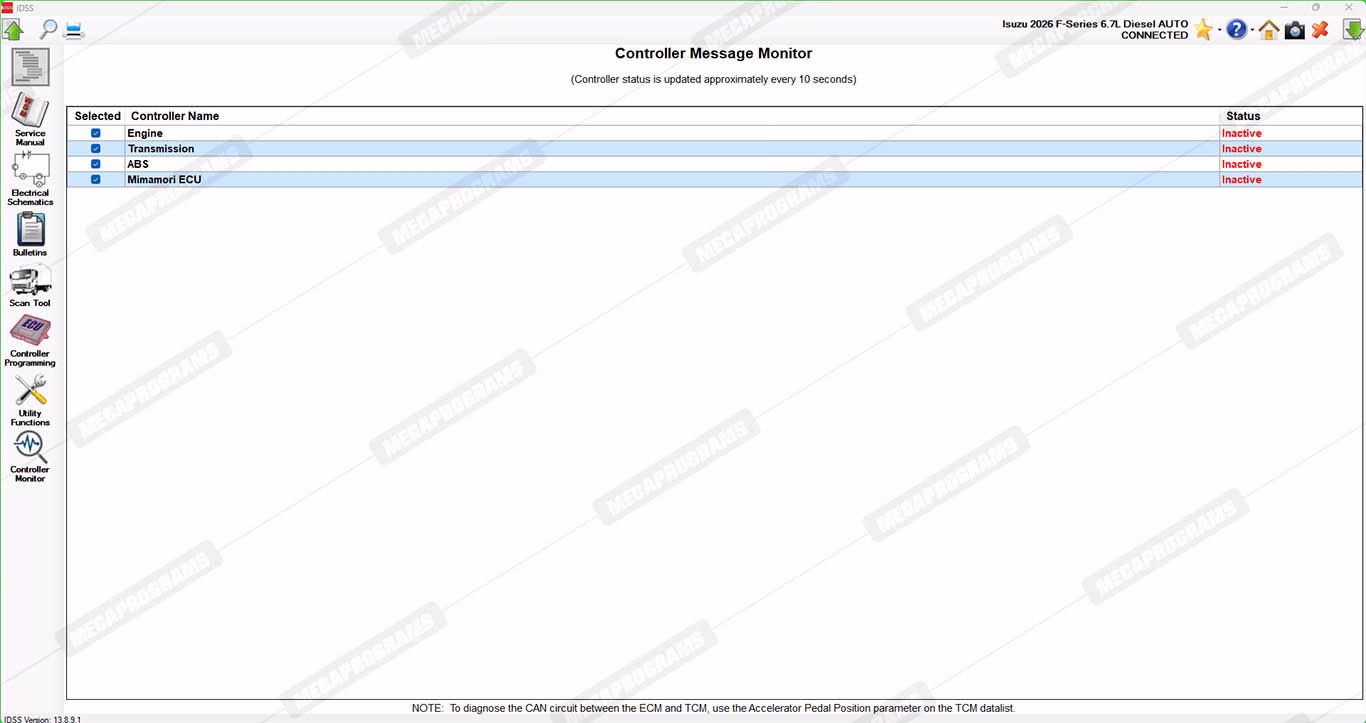Click the Controller Message Monitor heading

pos(713,54)
